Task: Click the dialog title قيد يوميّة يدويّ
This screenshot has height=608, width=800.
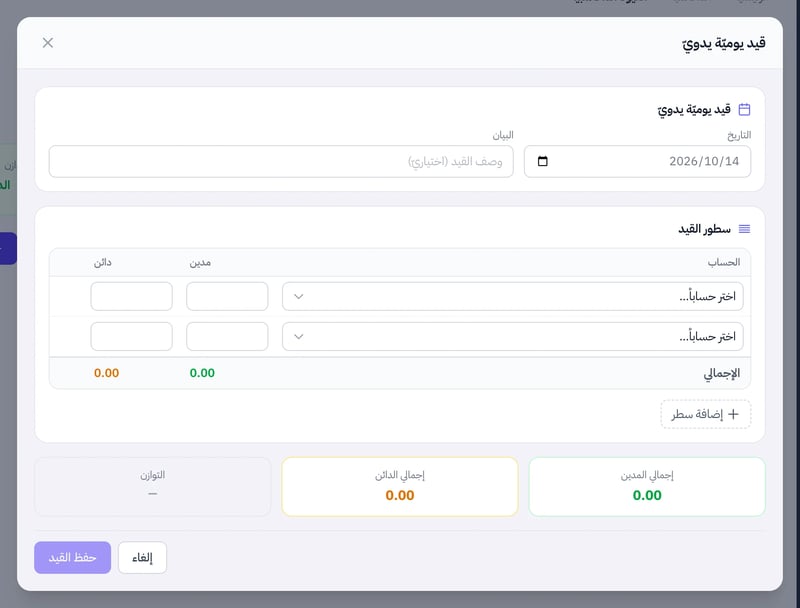Action: coord(723,43)
